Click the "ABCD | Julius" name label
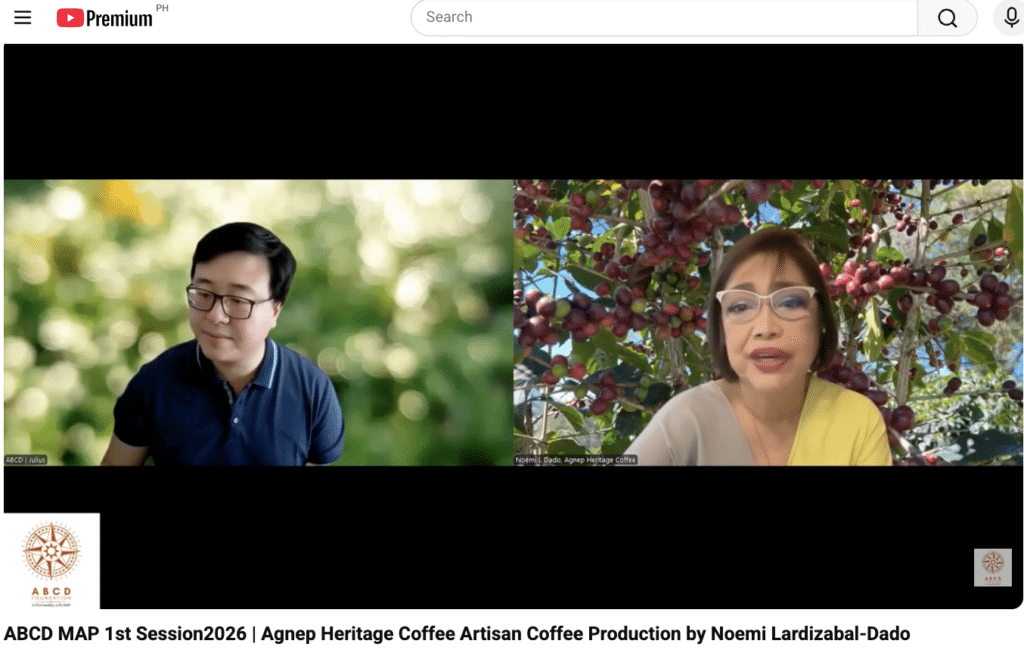Image resolution: width=1024 pixels, height=656 pixels. click(x=26, y=460)
